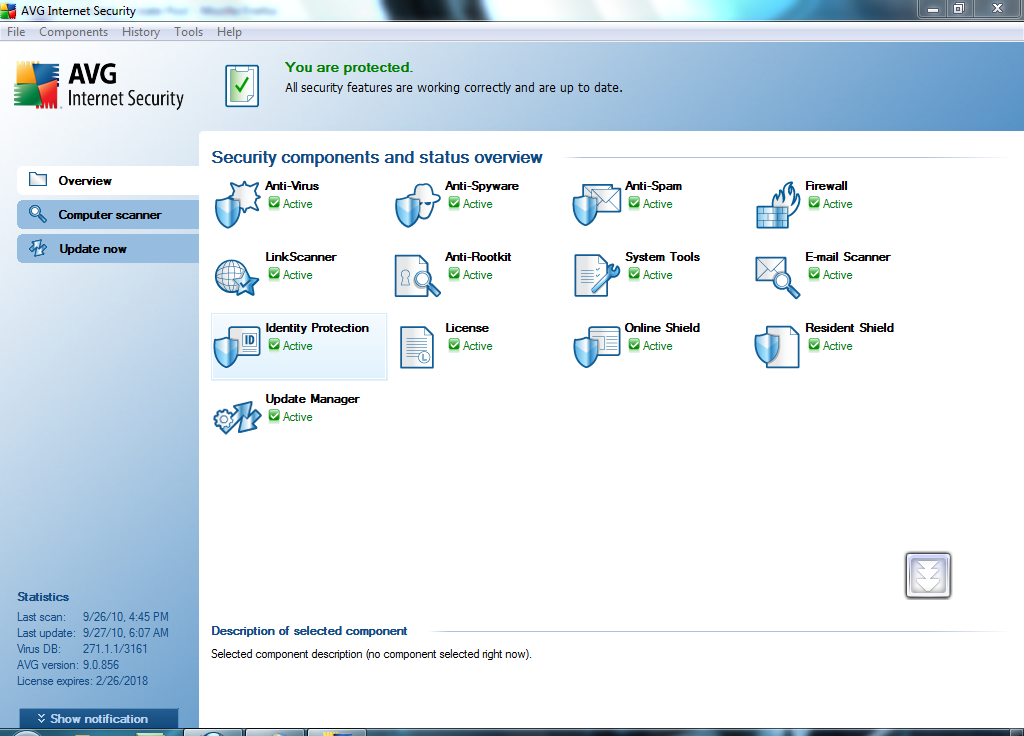Click System Tools Active status checkmark

coord(634,274)
